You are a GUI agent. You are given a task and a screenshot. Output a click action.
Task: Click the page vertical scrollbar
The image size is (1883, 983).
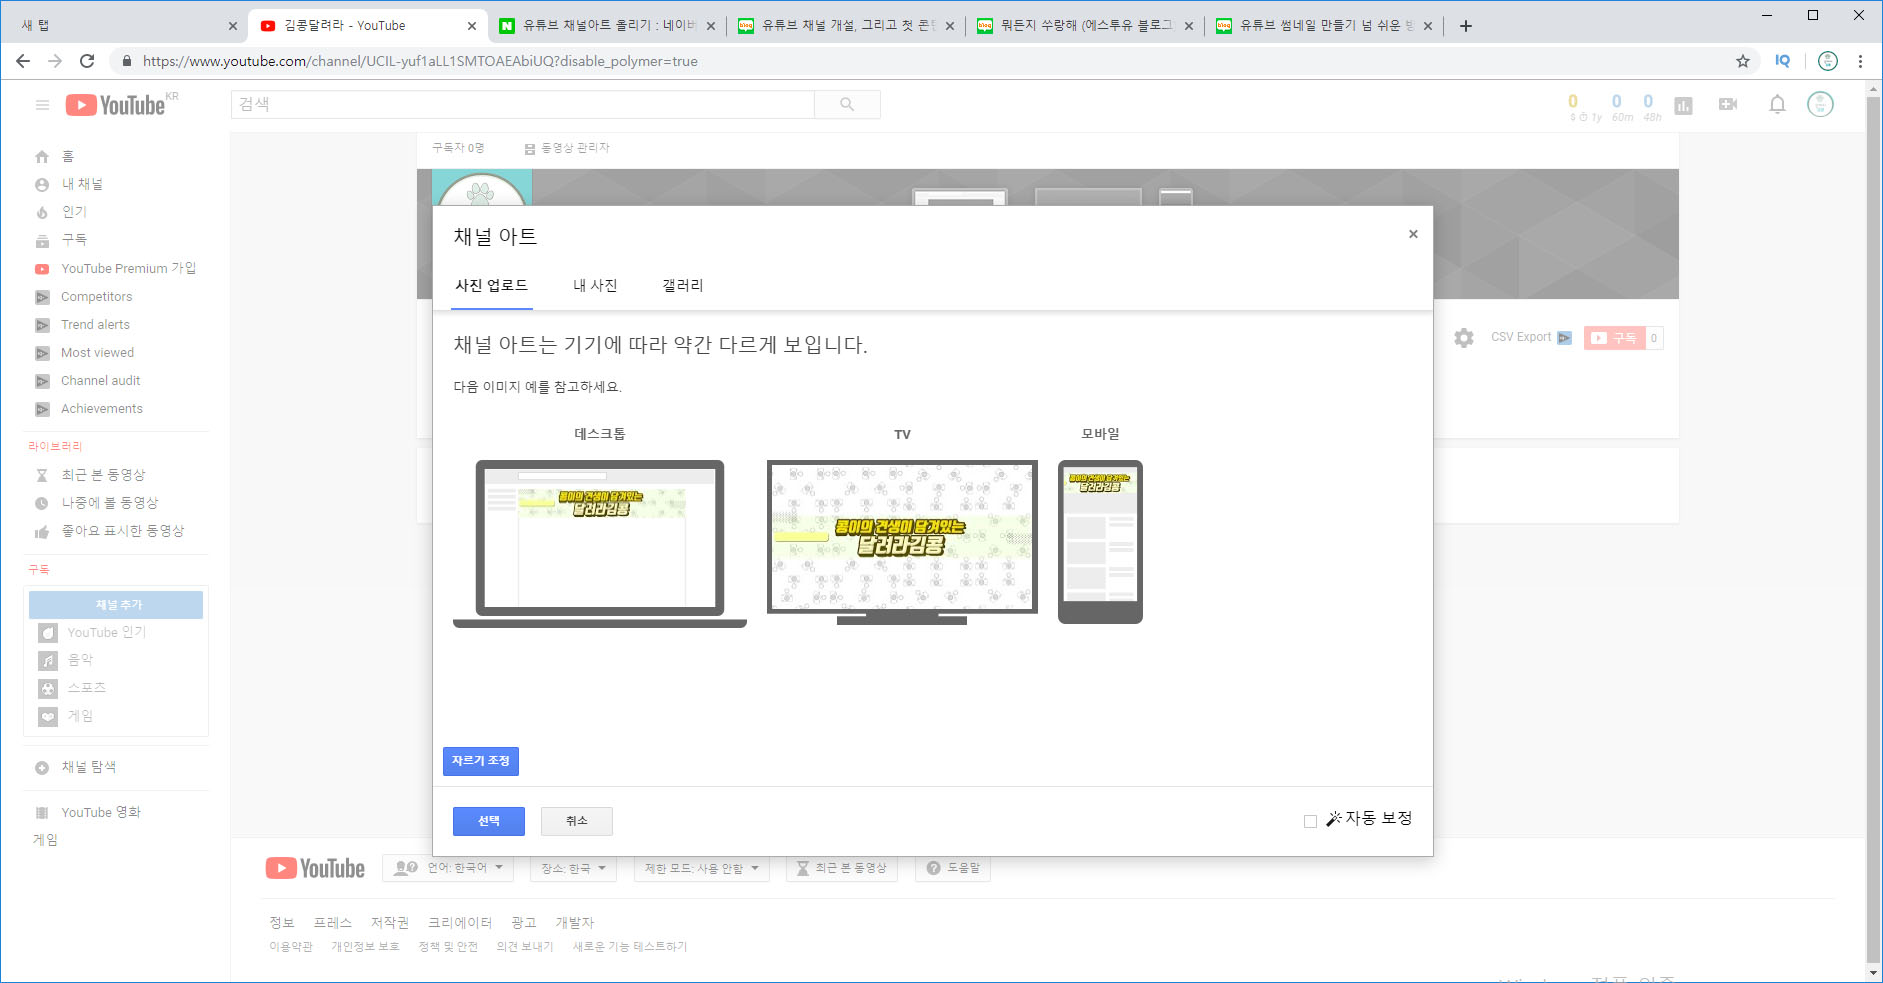point(1873,530)
